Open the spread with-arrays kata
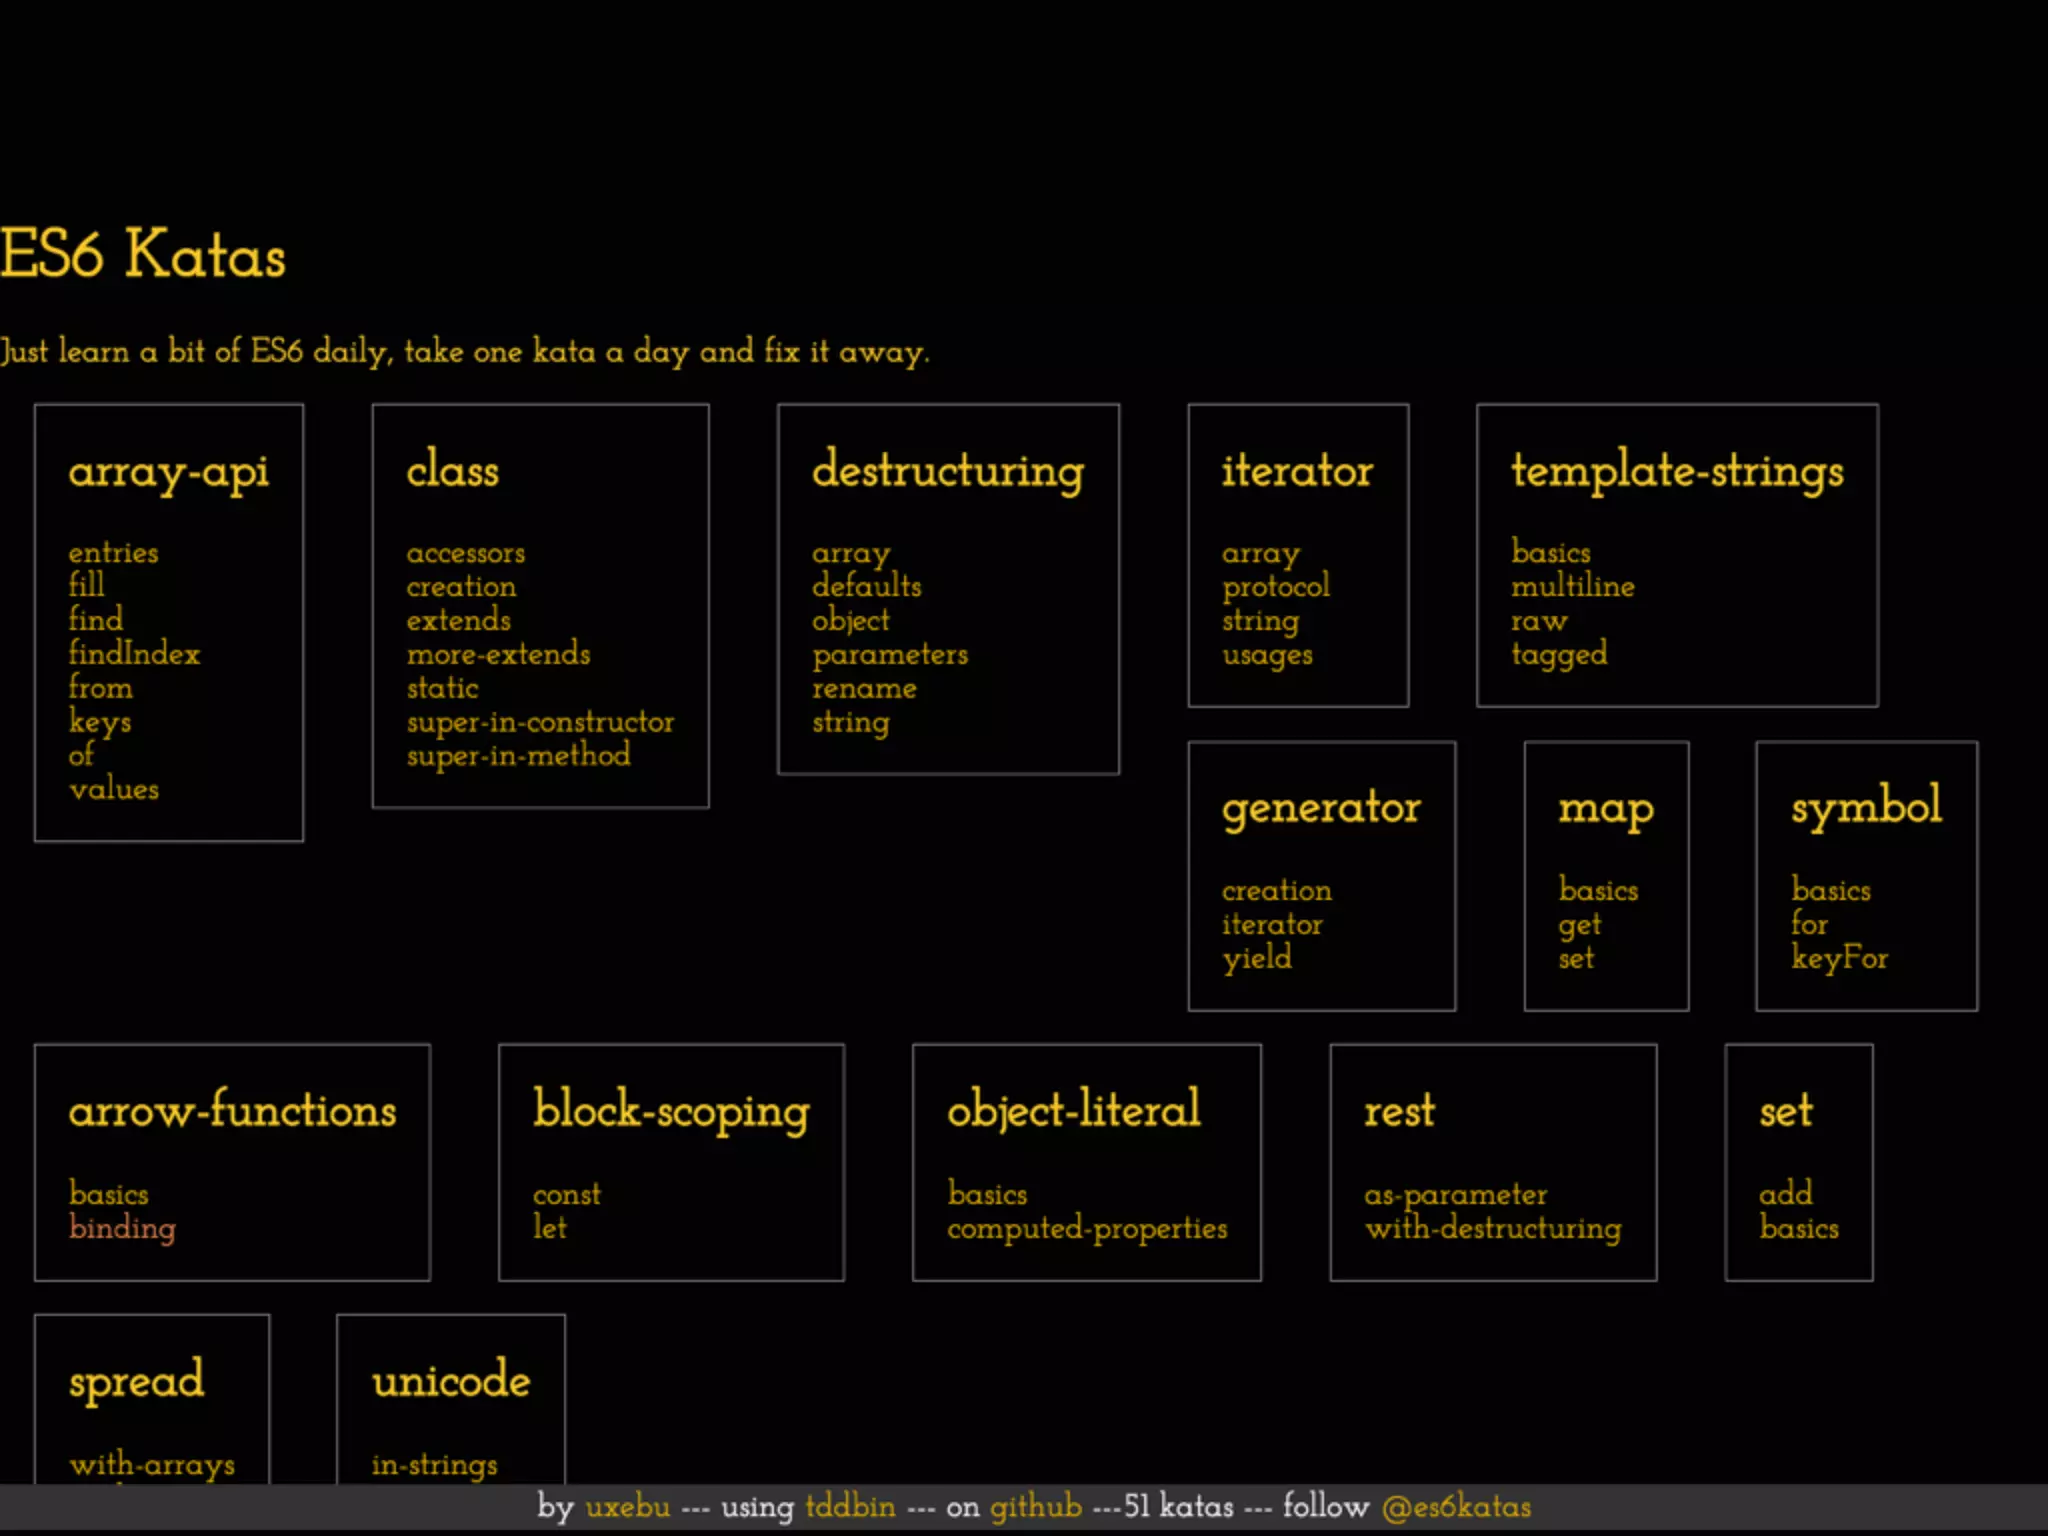The width and height of the screenshot is (2048, 1536). (152, 1465)
